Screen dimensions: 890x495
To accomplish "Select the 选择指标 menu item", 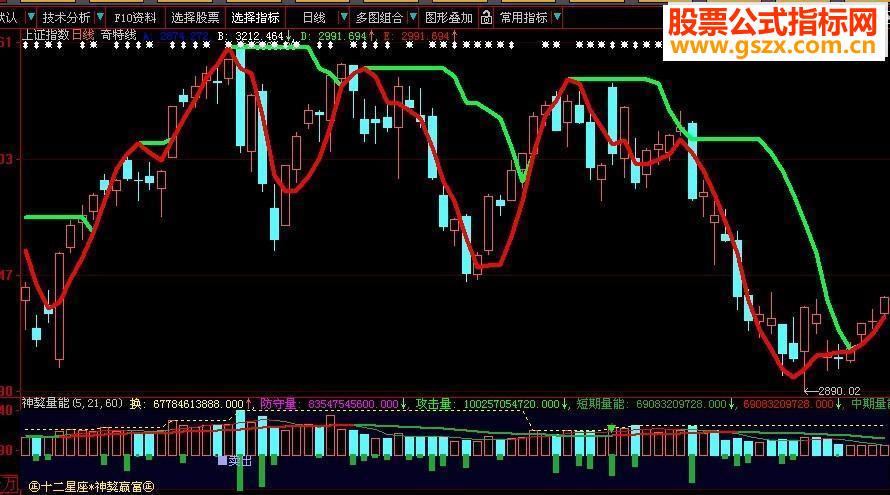I will click(255, 18).
